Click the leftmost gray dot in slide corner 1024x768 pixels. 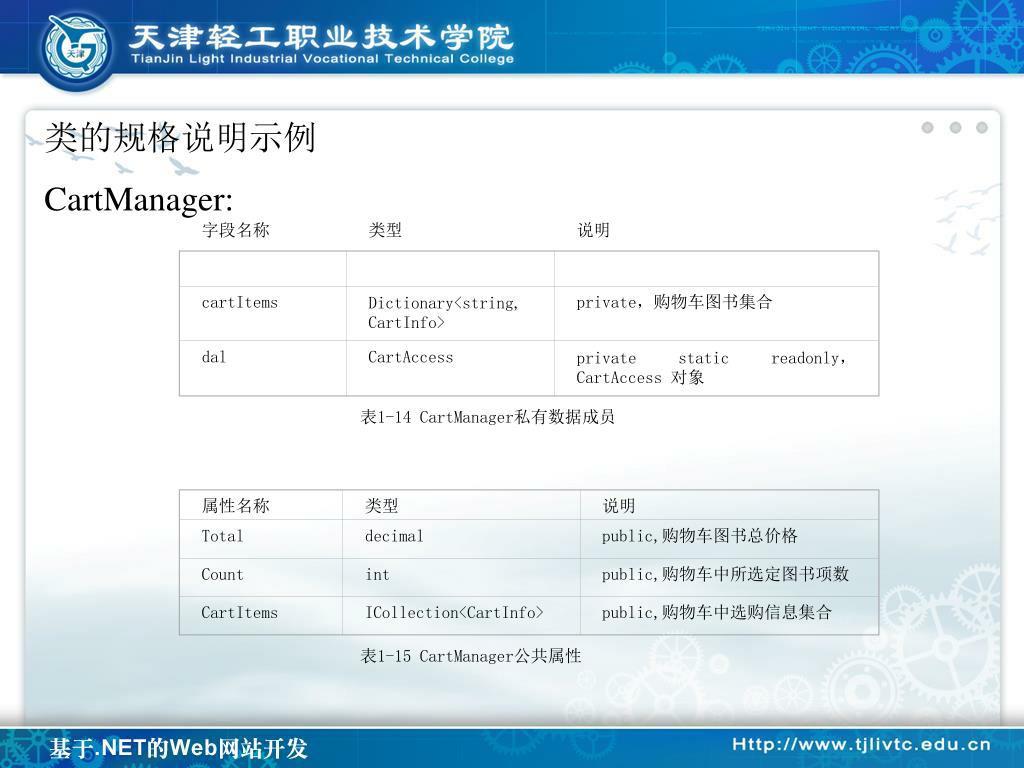(927, 127)
